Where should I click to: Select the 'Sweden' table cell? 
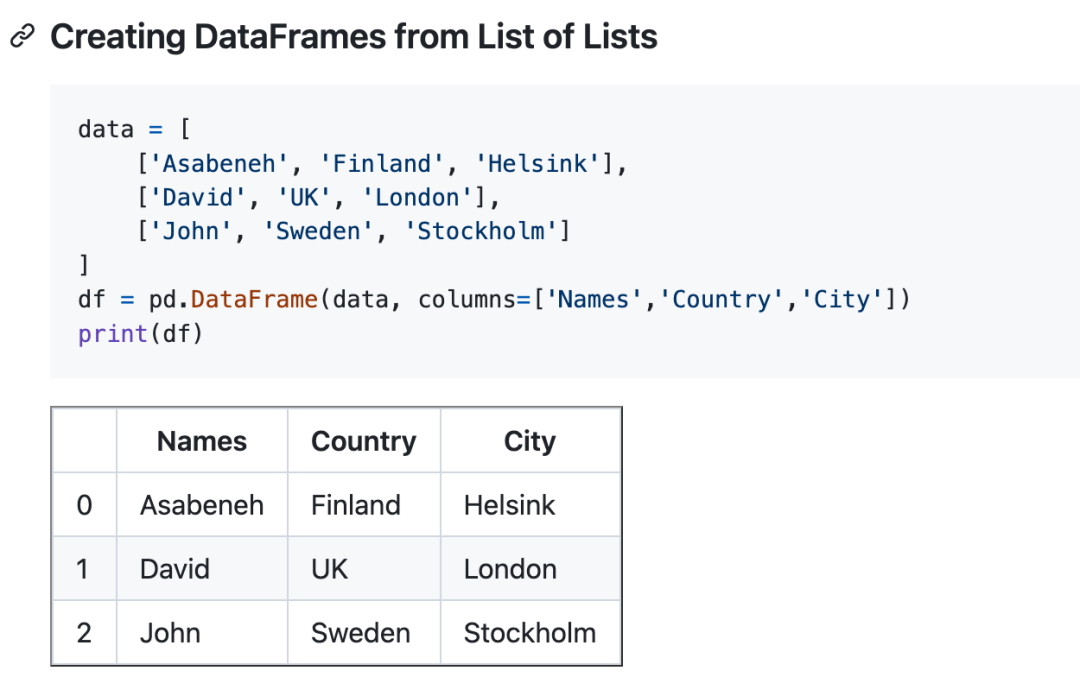point(364,633)
